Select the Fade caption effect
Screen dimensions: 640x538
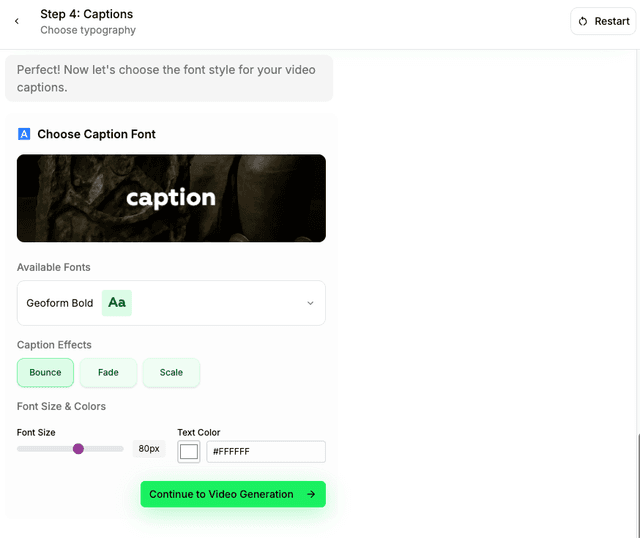click(x=108, y=372)
